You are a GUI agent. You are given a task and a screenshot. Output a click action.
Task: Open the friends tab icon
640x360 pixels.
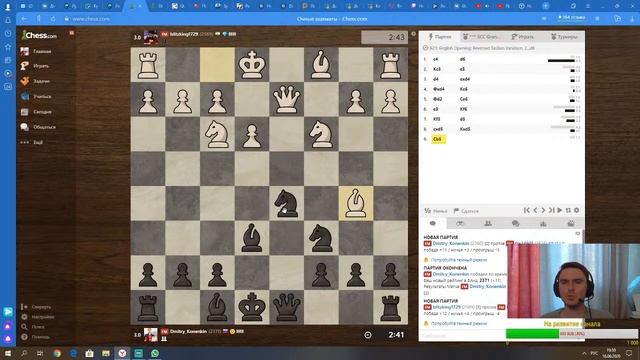tap(488, 223)
